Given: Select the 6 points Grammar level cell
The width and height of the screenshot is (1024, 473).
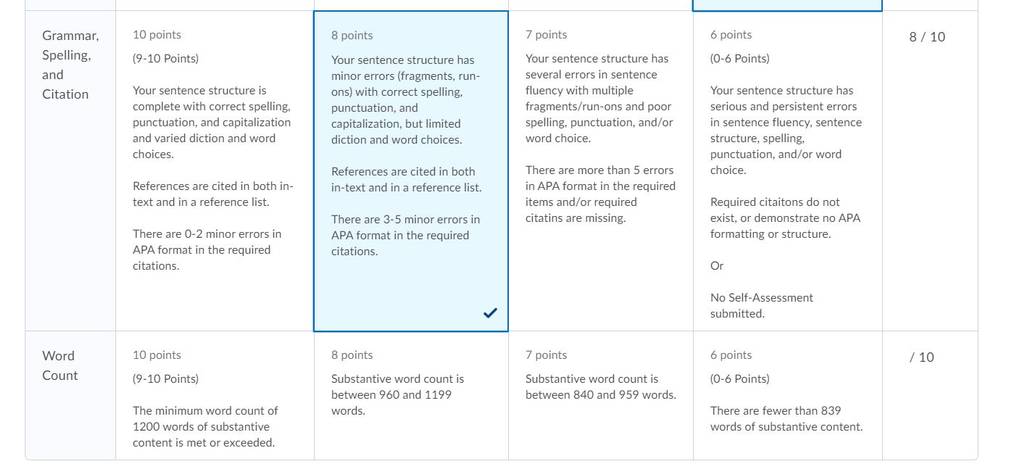Looking at the screenshot, I should pos(788,171).
